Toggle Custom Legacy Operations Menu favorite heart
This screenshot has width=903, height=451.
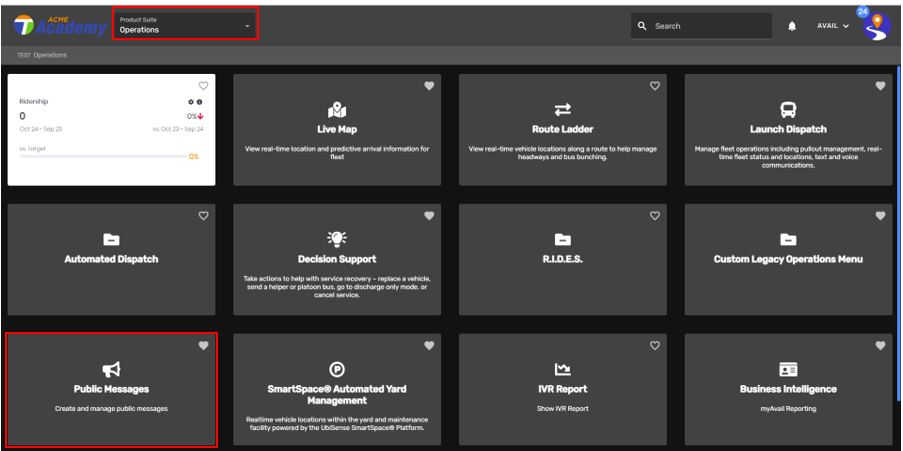[881, 216]
